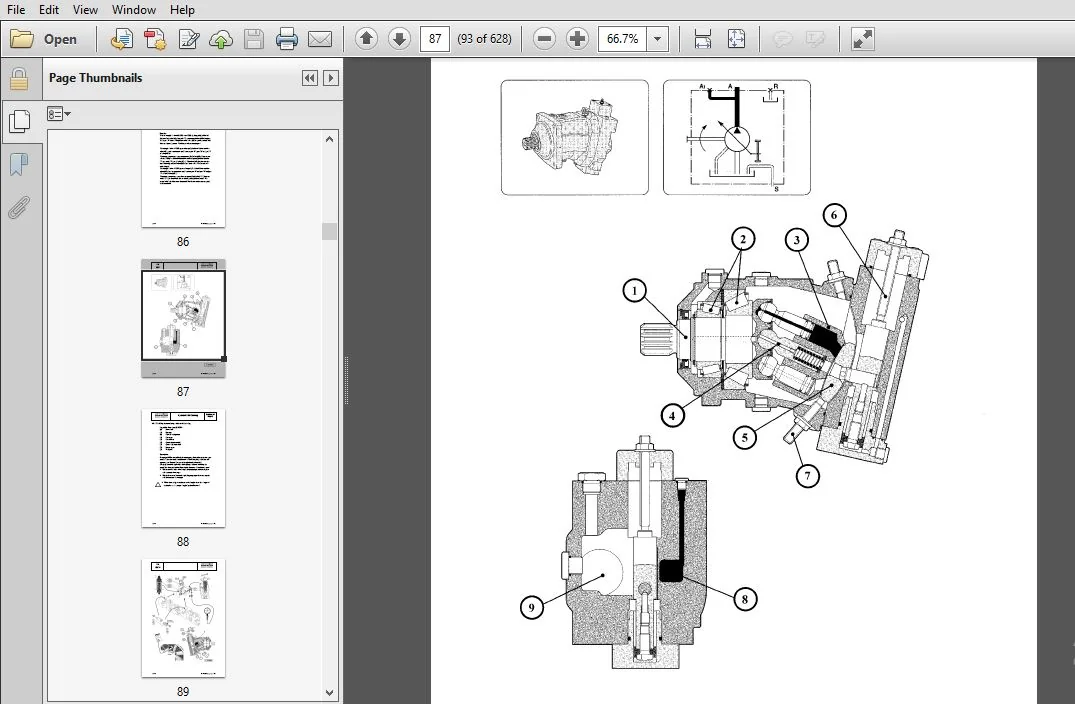
Task: Collapse the thumbnails panel with double-arrow button
Action: click(310, 78)
